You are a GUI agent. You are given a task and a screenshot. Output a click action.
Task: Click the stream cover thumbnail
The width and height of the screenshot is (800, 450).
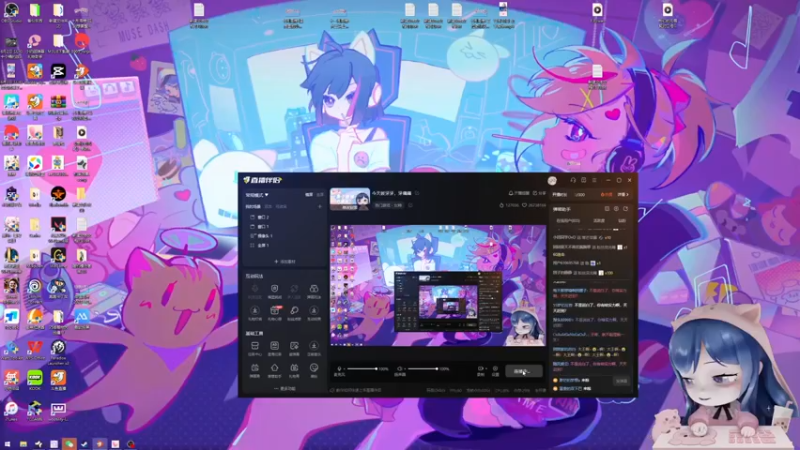click(349, 199)
